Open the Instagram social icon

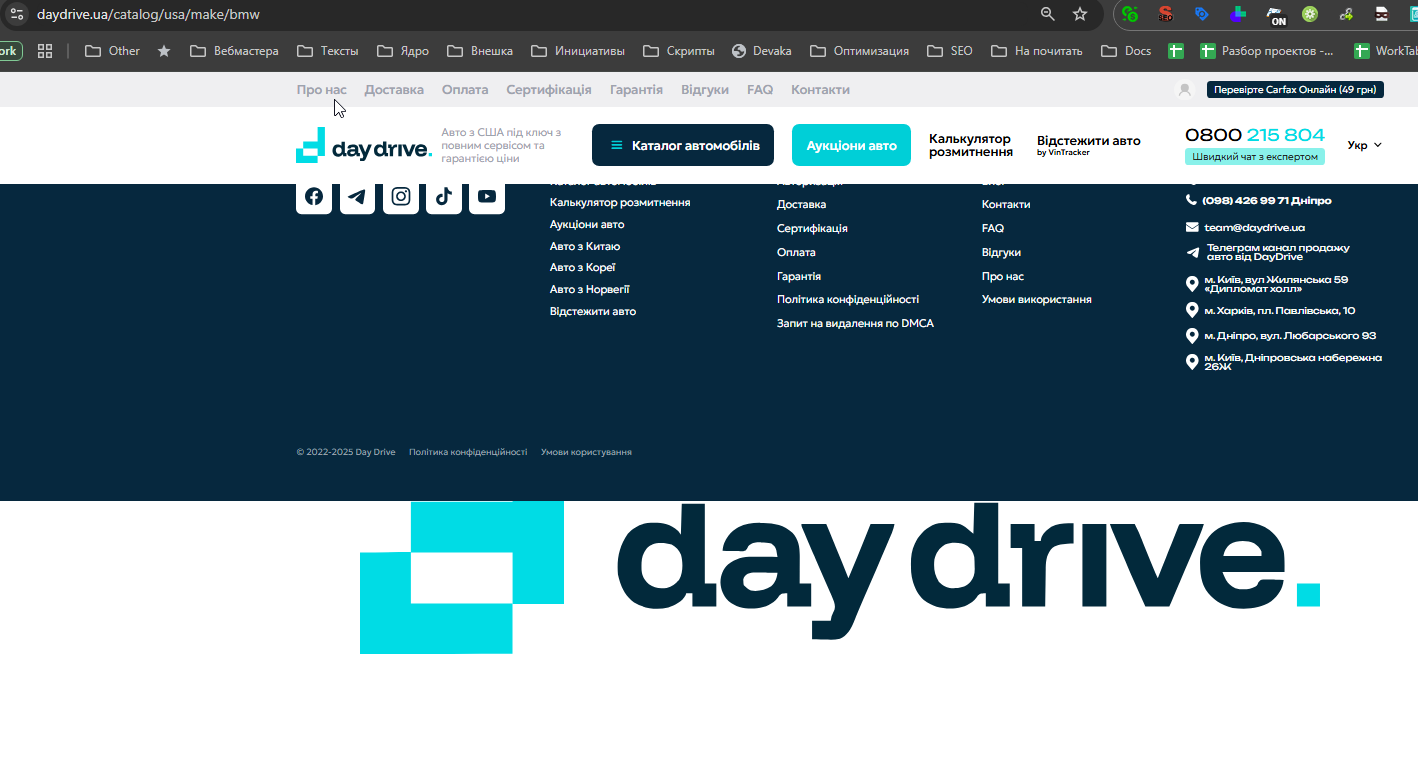(x=401, y=197)
